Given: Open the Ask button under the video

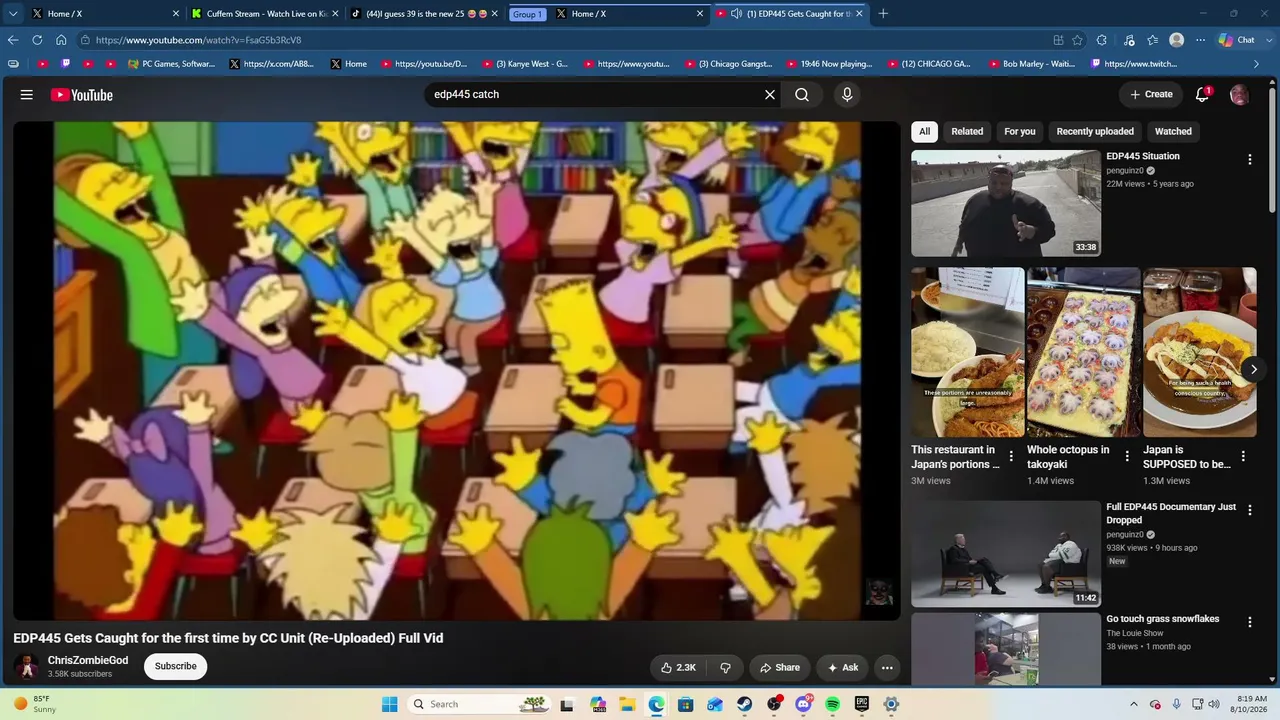Looking at the screenshot, I should (842, 668).
